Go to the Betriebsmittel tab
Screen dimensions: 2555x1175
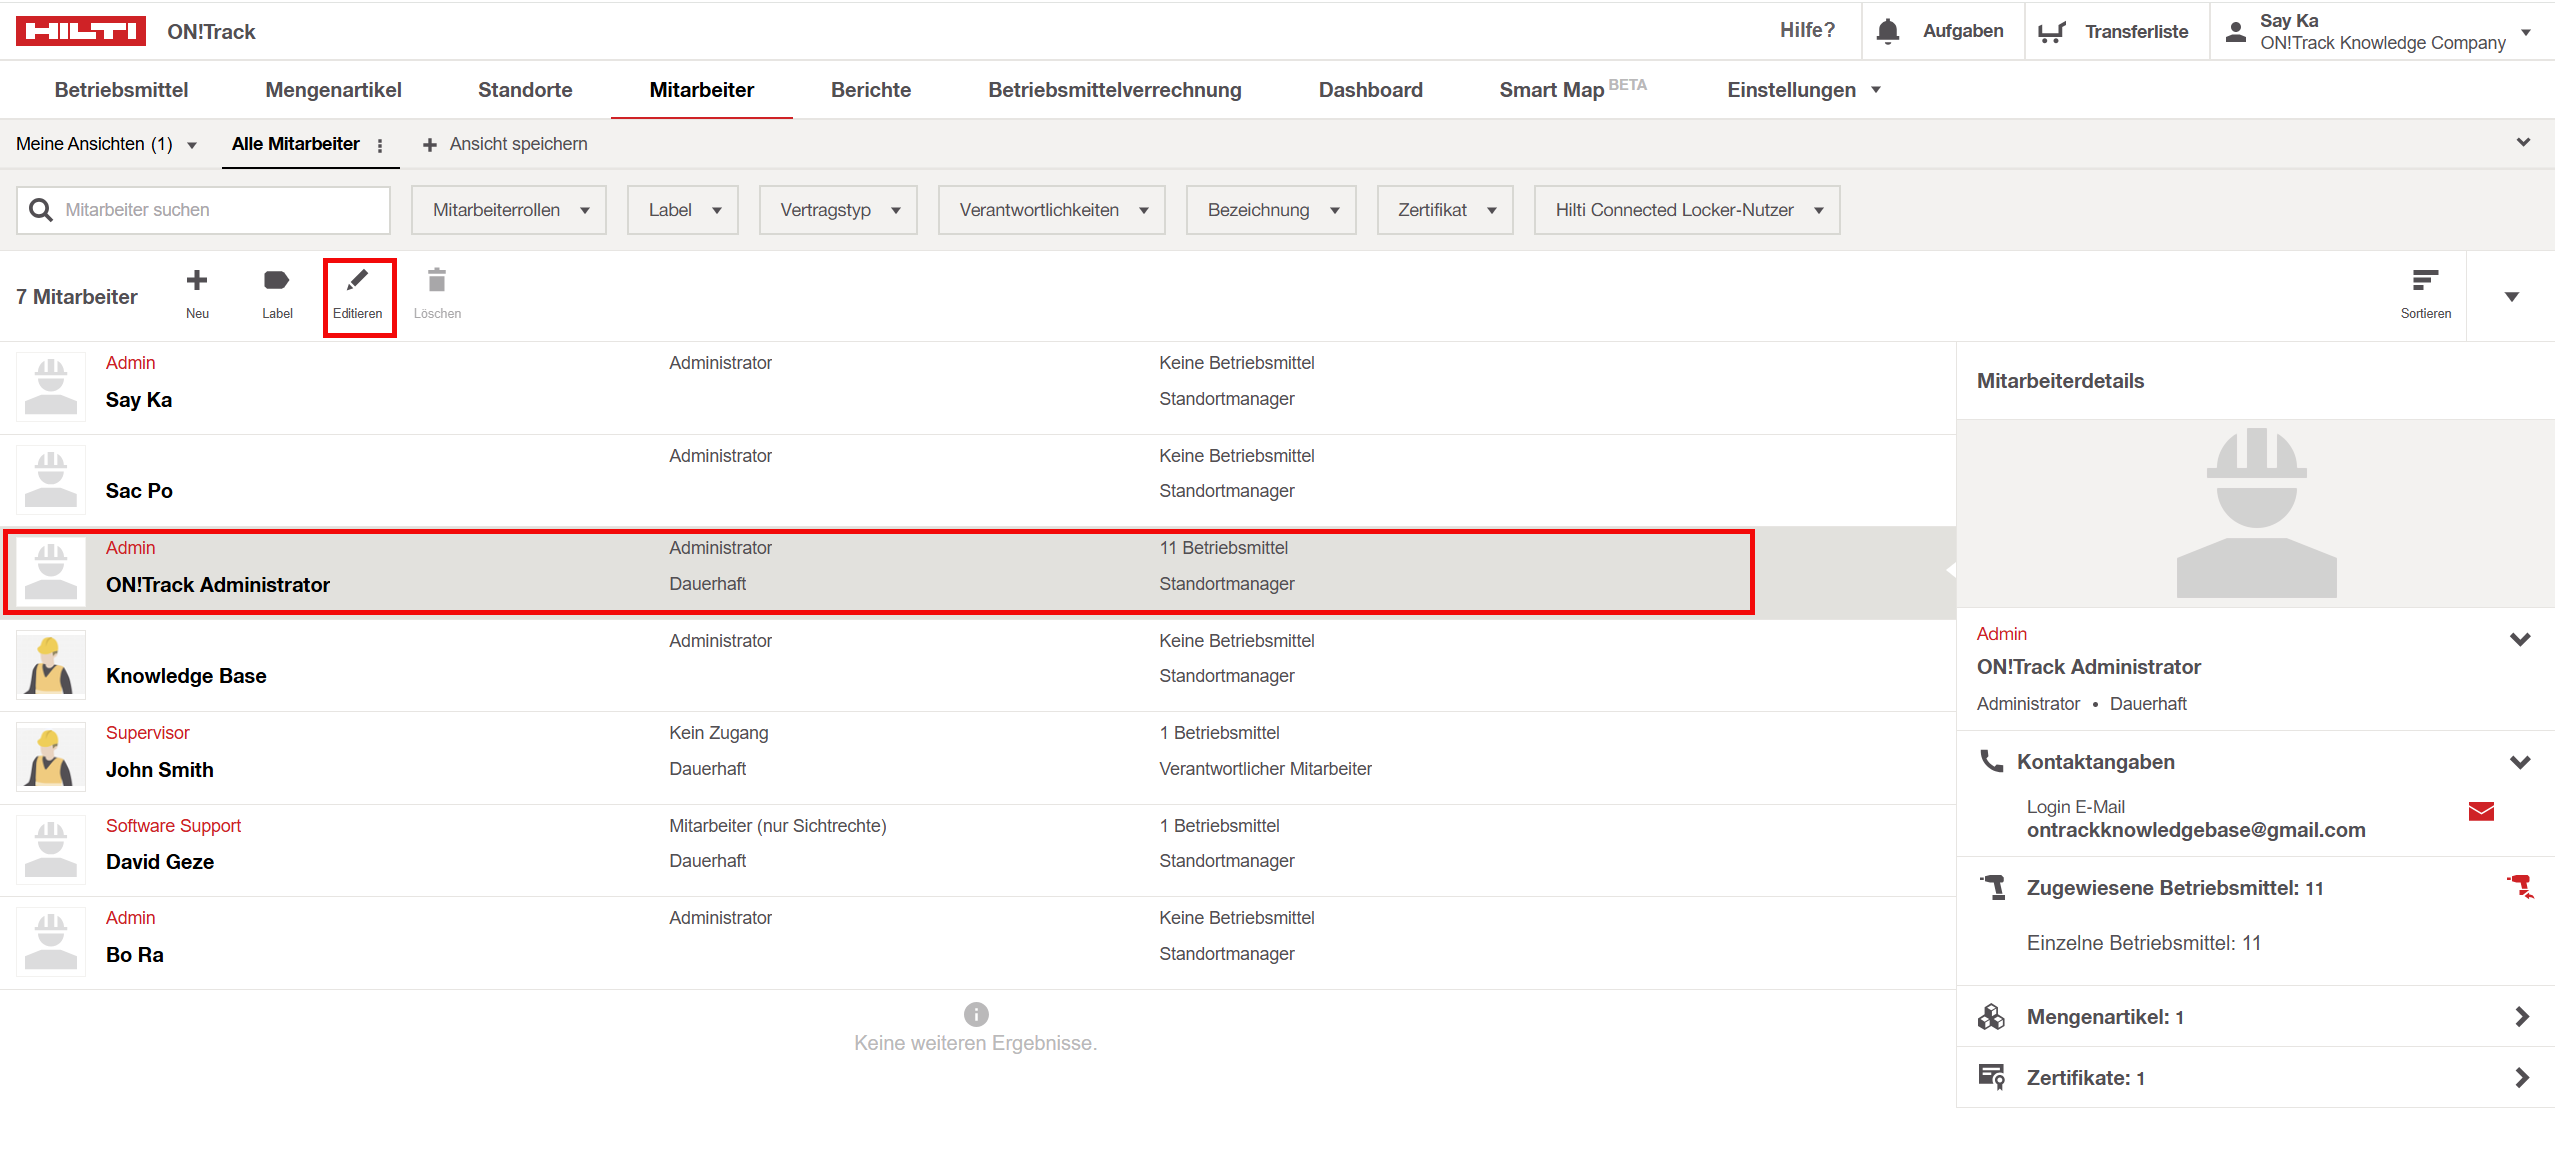click(121, 90)
